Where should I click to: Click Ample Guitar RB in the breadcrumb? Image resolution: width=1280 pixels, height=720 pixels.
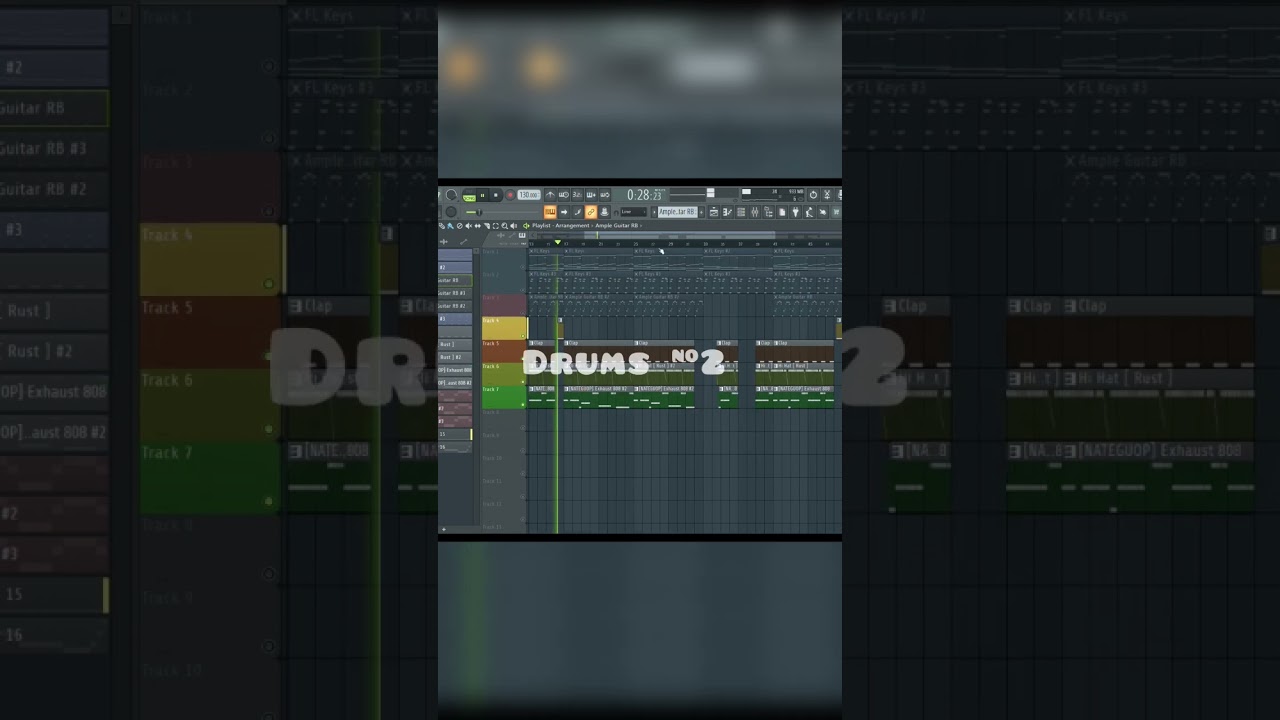coord(617,226)
